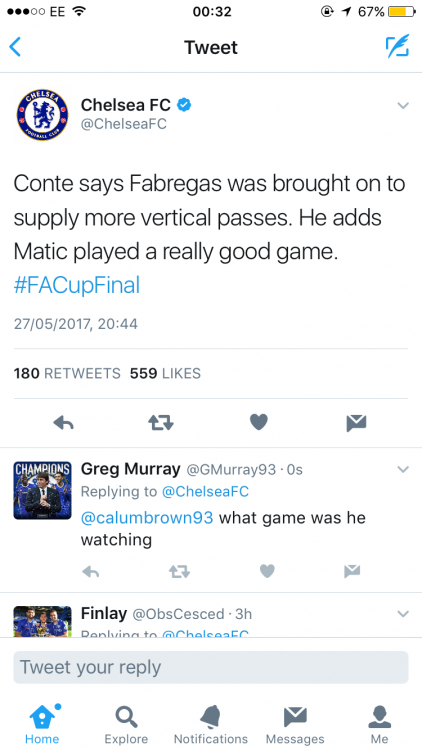Image resolution: width=422 pixels, height=750 pixels.
Task: Retweet Greg Murray's reply
Action: click(179, 571)
